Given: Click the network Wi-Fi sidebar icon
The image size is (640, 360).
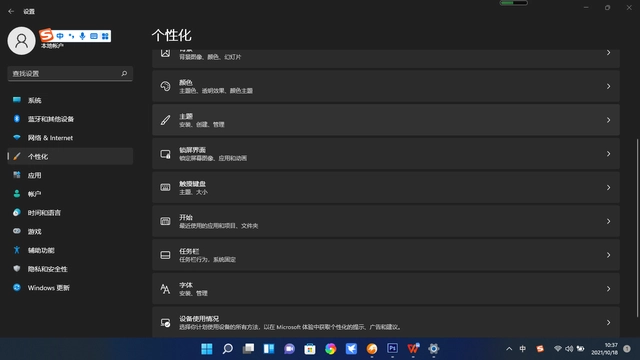Looking at the screenshot, I should (x=17, y=137).
